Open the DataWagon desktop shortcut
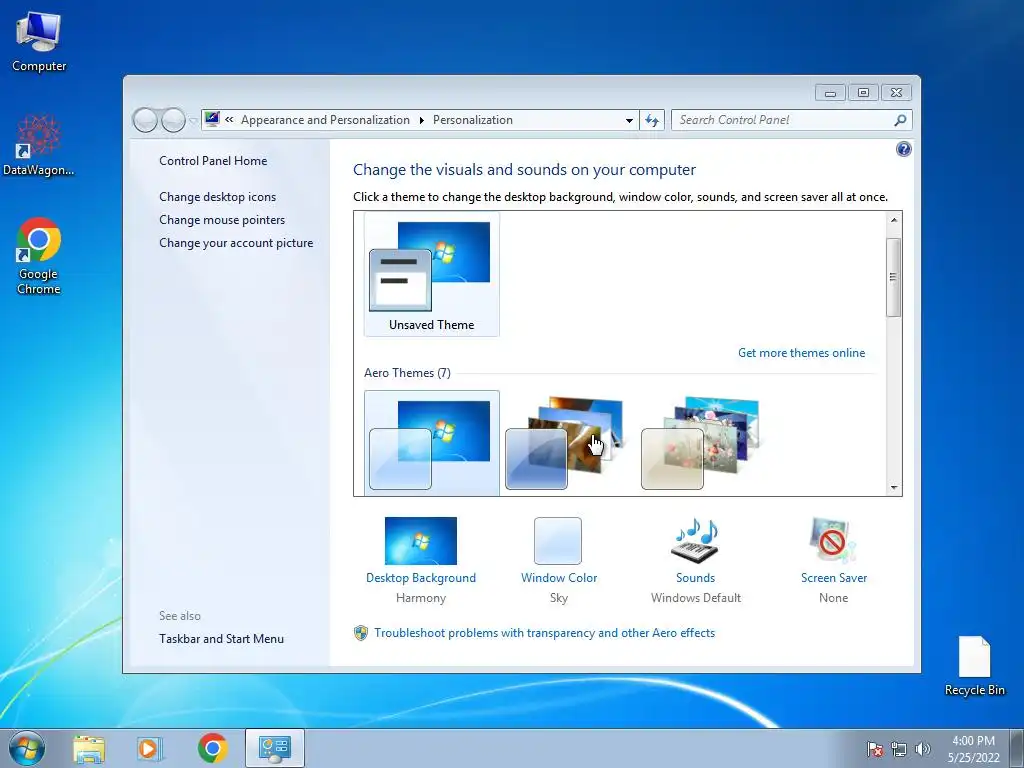 point(38,145)
